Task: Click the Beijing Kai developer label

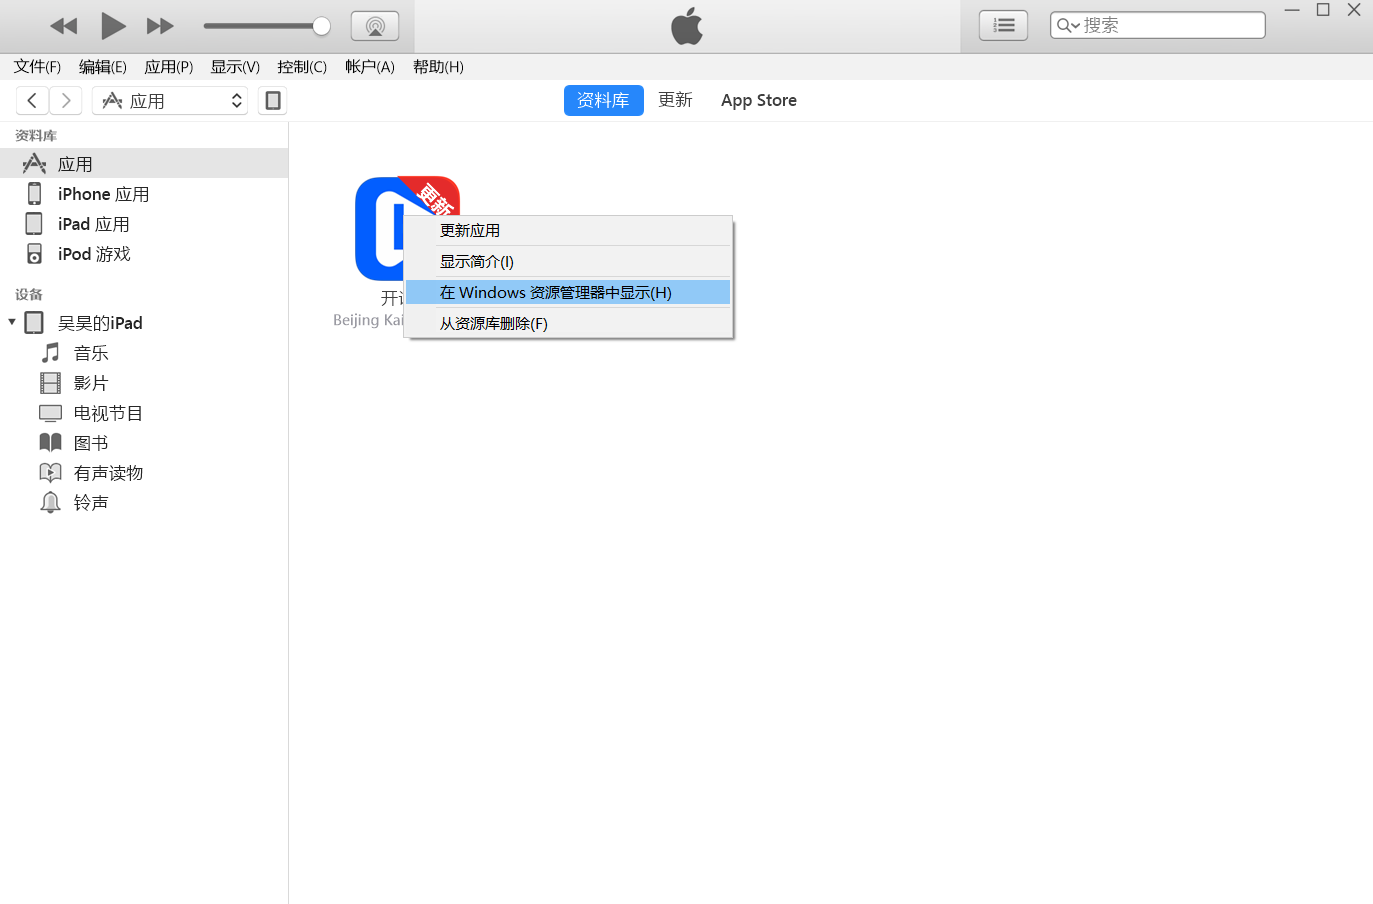Action: tap(368, 320)
